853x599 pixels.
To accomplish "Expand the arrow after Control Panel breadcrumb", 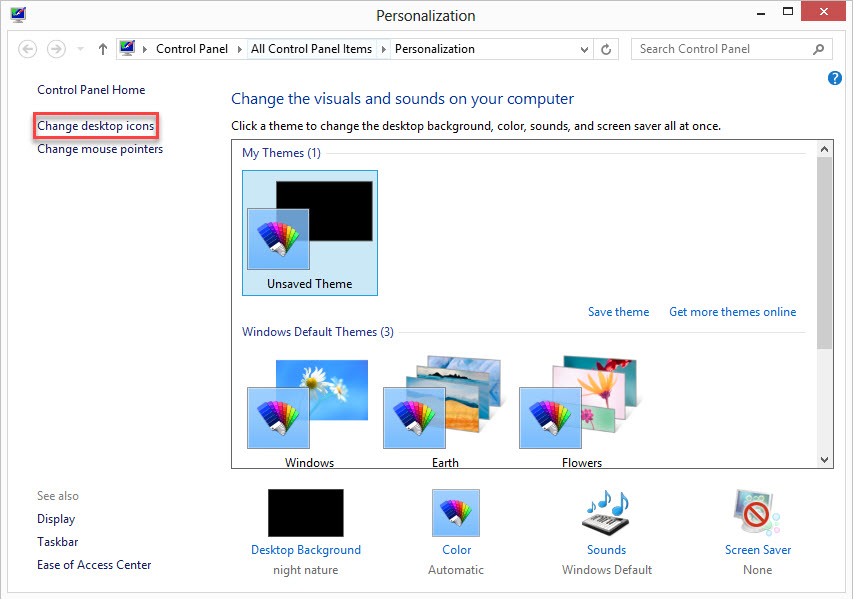I will coord(239,49).
